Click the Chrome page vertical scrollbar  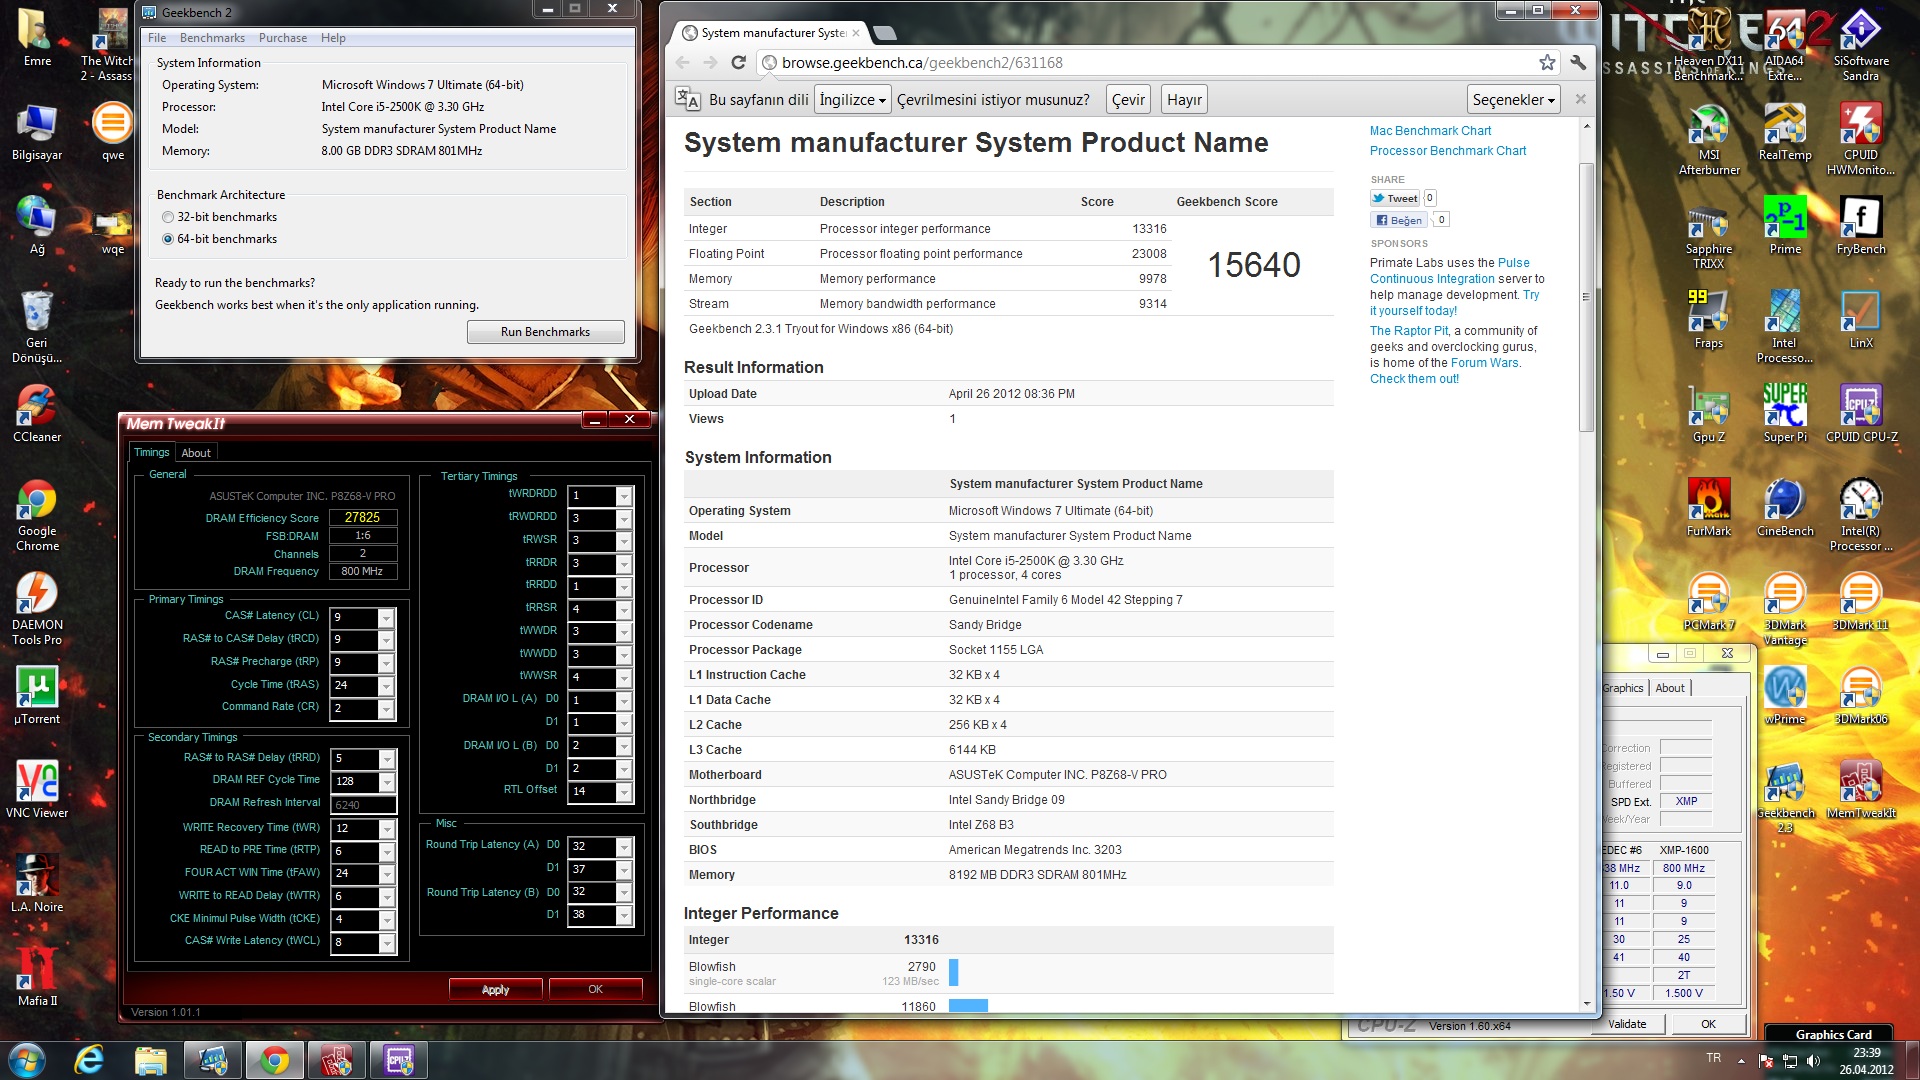(x=1586, y=297)
